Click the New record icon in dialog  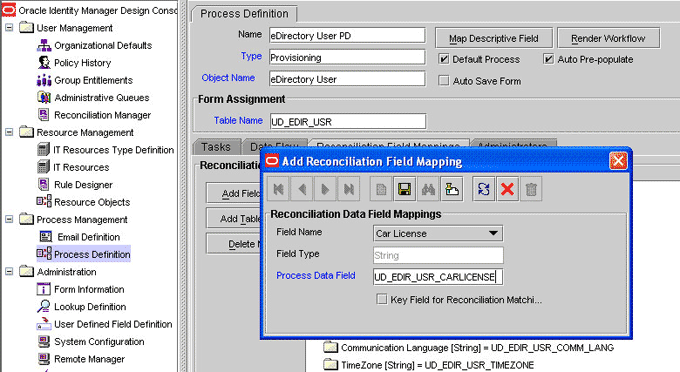[x=381, y=189]
